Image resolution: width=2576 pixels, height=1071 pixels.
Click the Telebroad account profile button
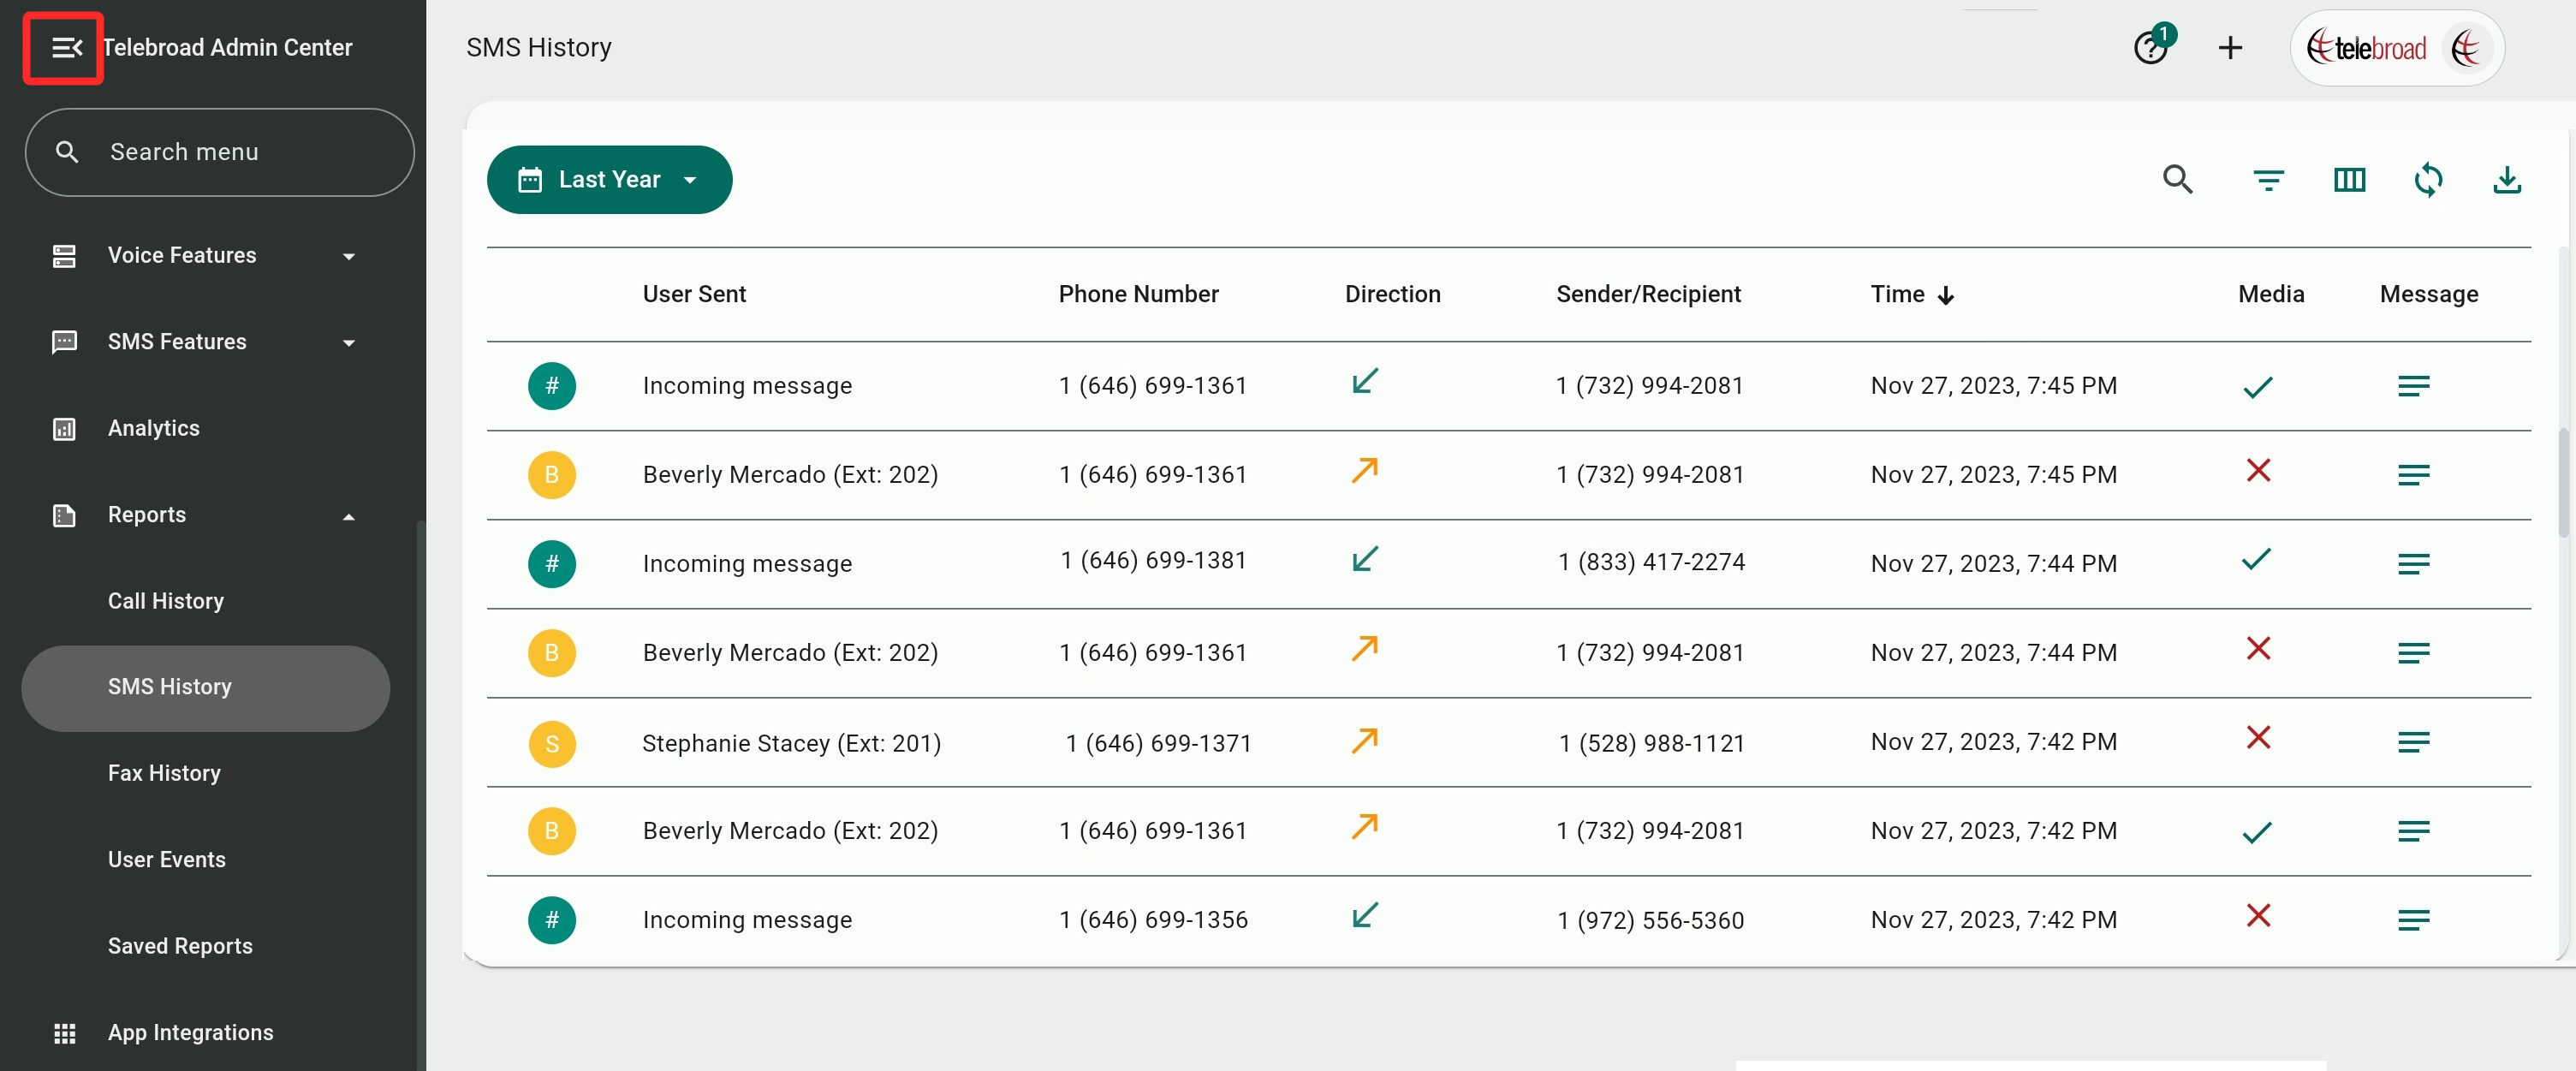tap(2396, 48)
